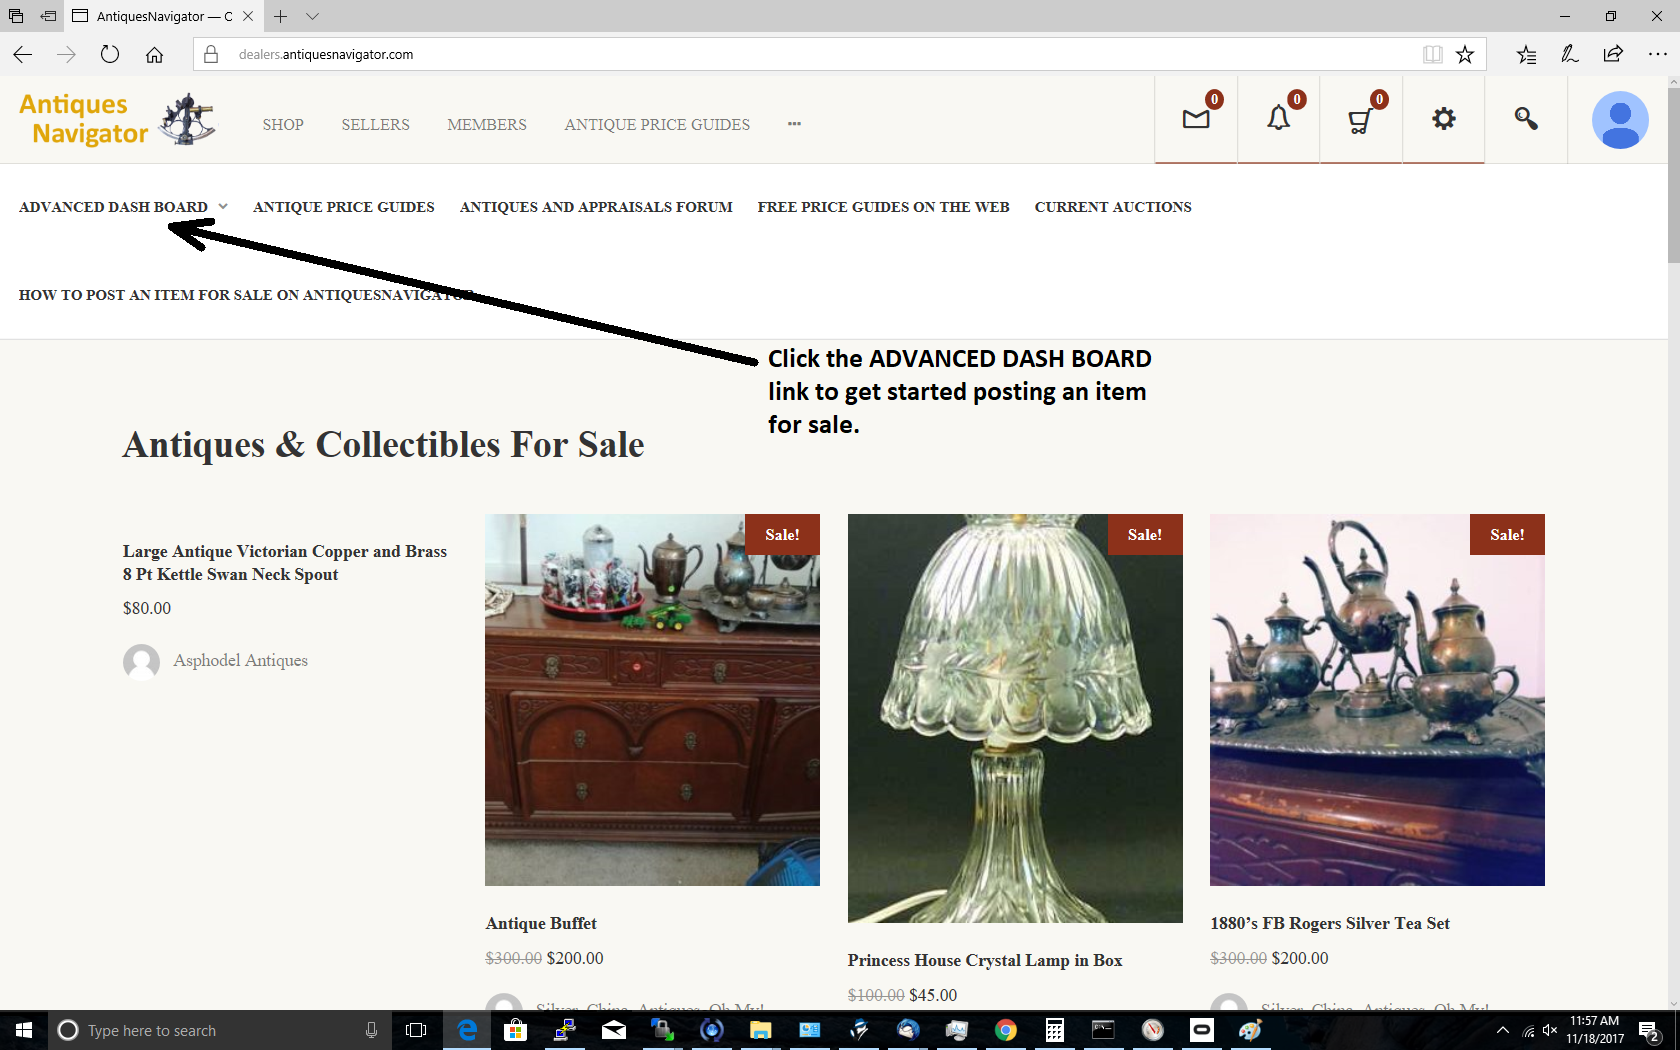Check the notifications bell icon

tap(1278, 120)
